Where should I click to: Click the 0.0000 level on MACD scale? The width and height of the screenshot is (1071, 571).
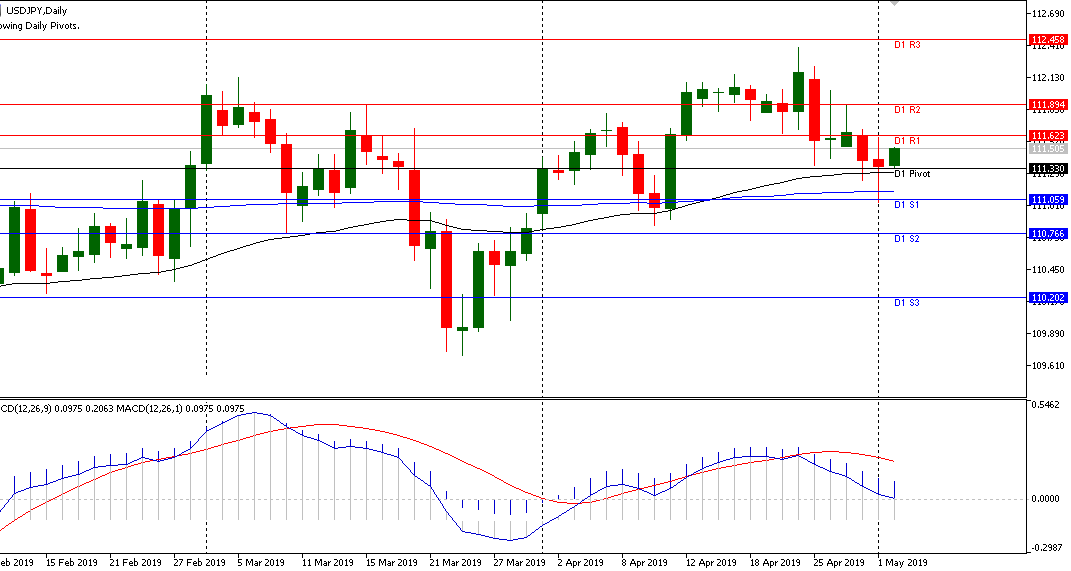1046,498
